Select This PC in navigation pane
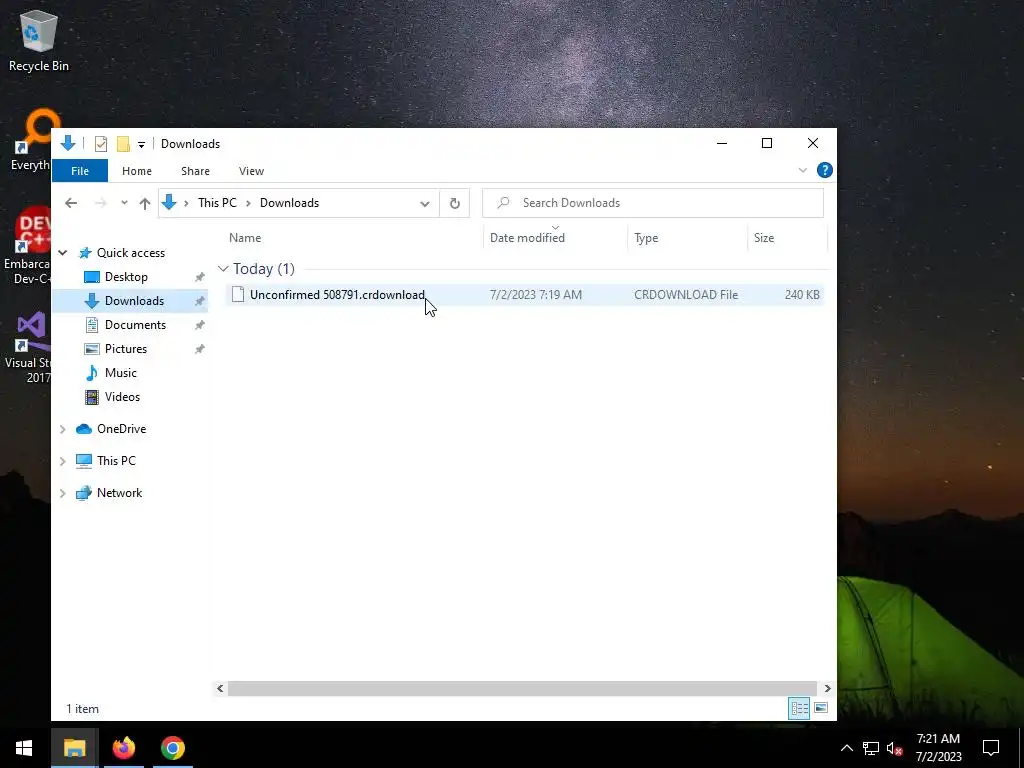Image resolution: width=1024 pixels, height=768 pixels. coord(116,461)
